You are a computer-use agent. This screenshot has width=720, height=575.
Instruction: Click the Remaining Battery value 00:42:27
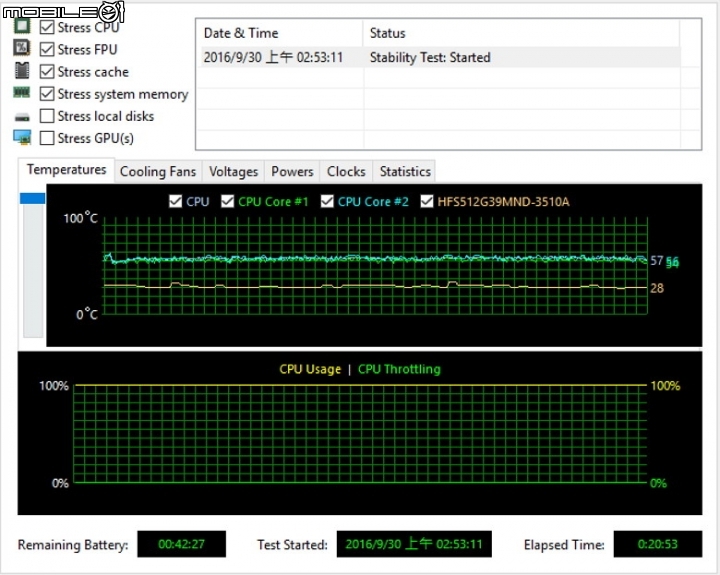[x=181, y=544]
